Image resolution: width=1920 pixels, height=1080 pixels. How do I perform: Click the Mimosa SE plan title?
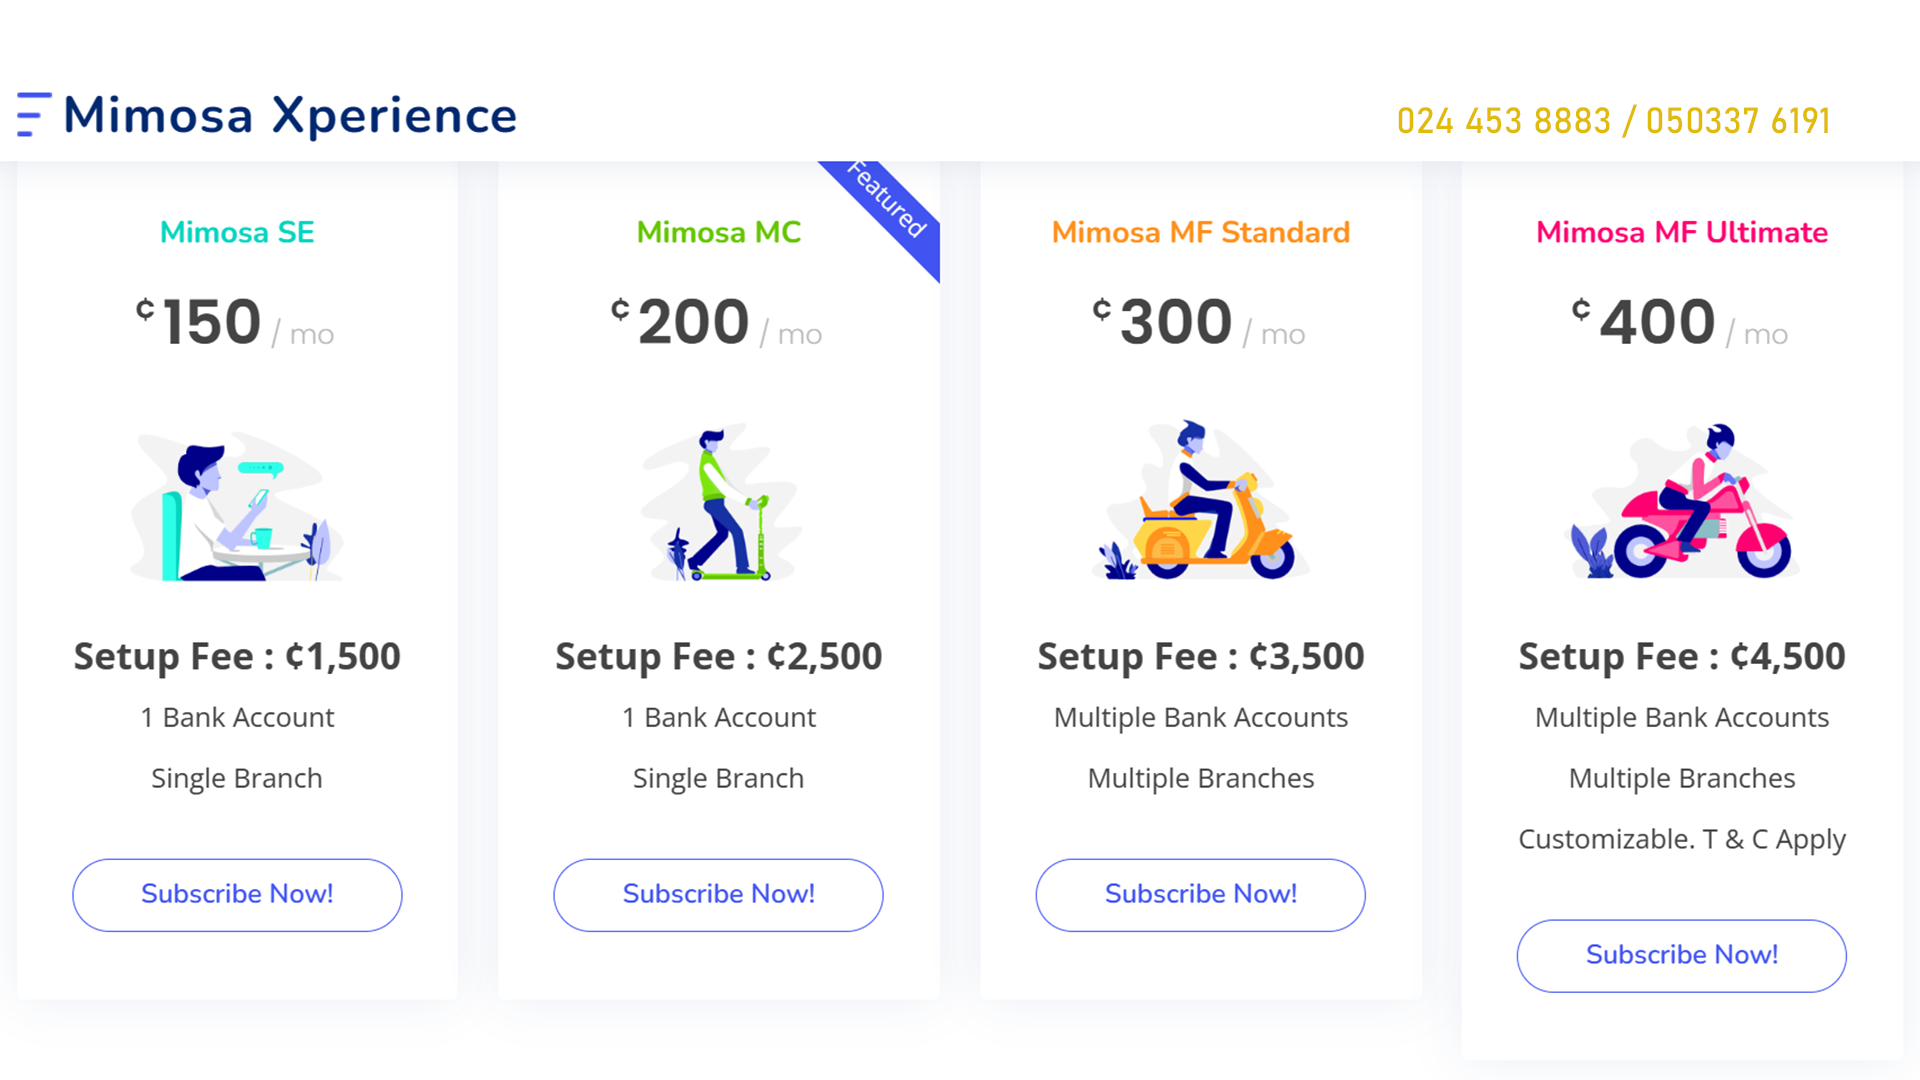(237, 232)
